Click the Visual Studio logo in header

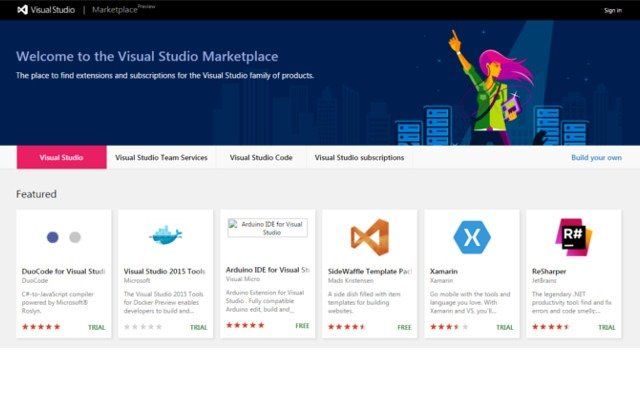tap(46, 10)
